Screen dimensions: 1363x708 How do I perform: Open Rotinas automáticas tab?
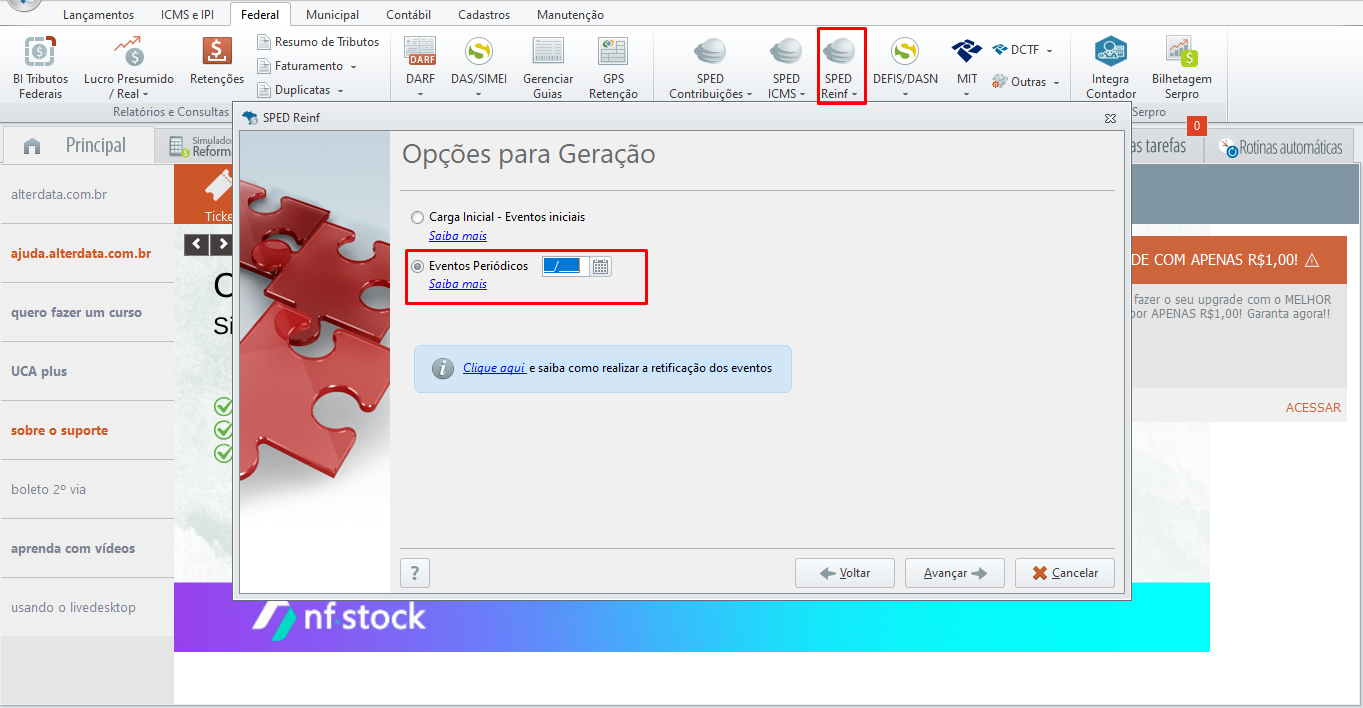[x=1280, y=147]
